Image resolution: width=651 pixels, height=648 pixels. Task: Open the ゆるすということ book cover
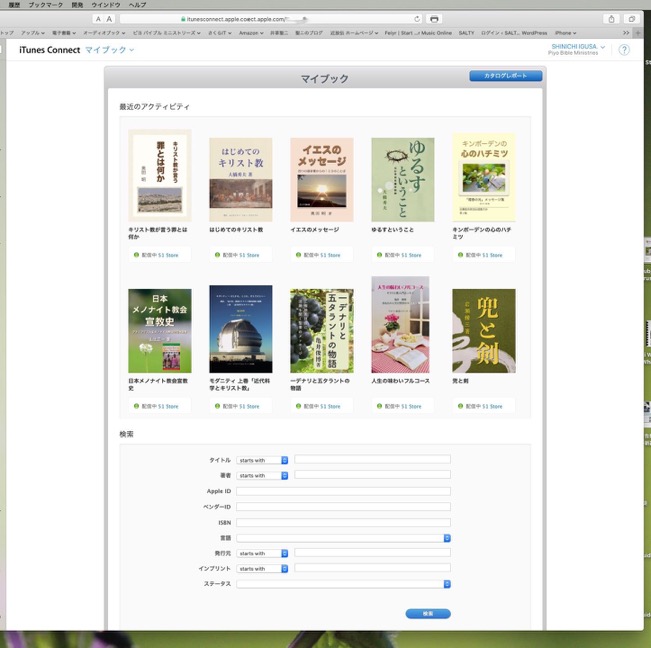[x=402, y=179]
